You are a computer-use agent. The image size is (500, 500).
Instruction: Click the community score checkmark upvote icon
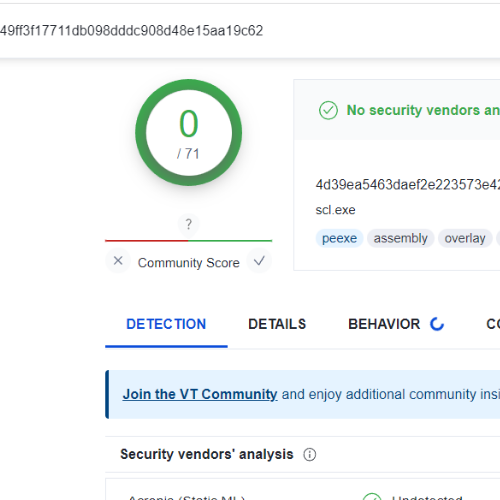click(259, 261)
